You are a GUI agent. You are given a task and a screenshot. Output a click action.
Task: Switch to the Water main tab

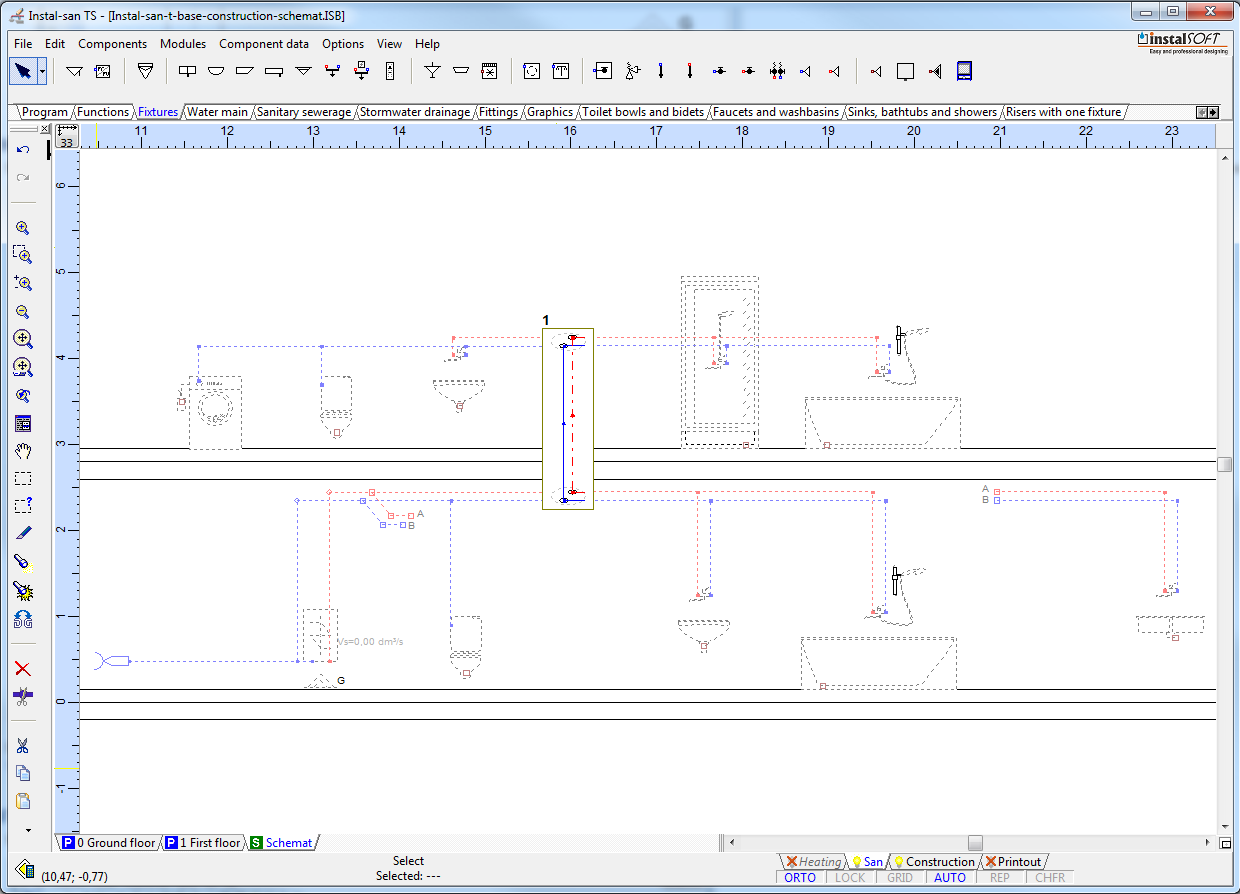coord(217,112)
